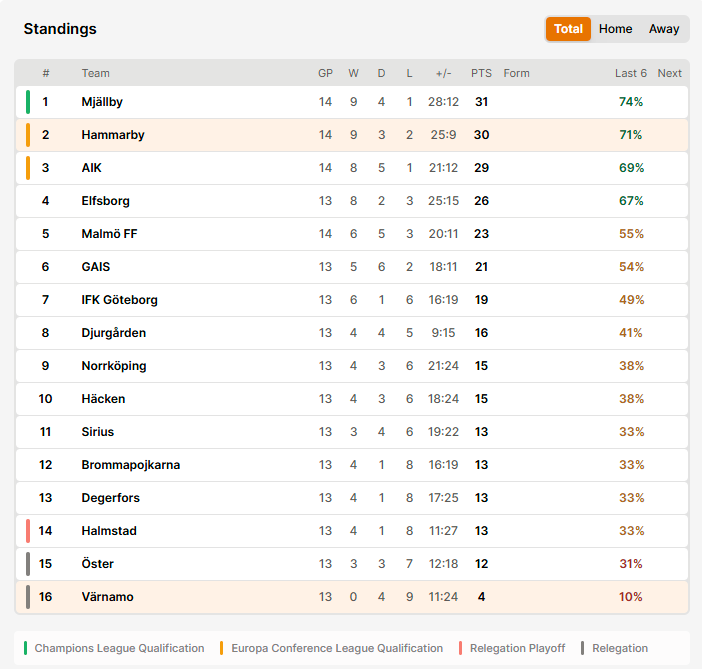Click the Europa Conference League Qualification legend
702x669 pixels.
[331, 648]
